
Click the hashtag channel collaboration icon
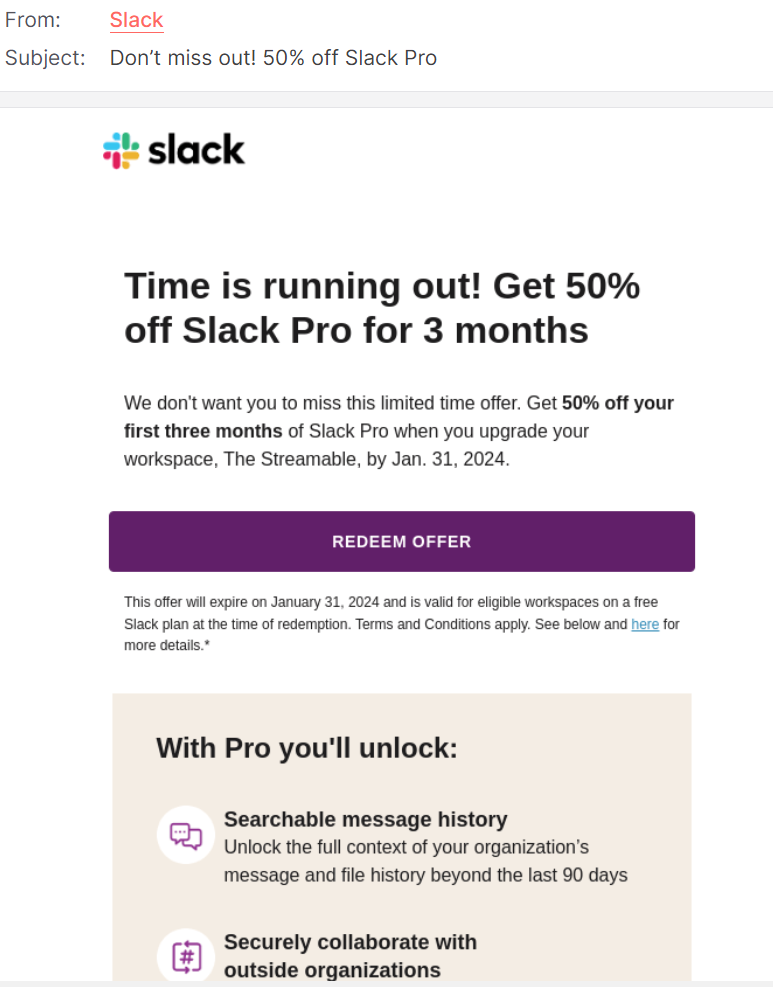(x=186, y=956)
